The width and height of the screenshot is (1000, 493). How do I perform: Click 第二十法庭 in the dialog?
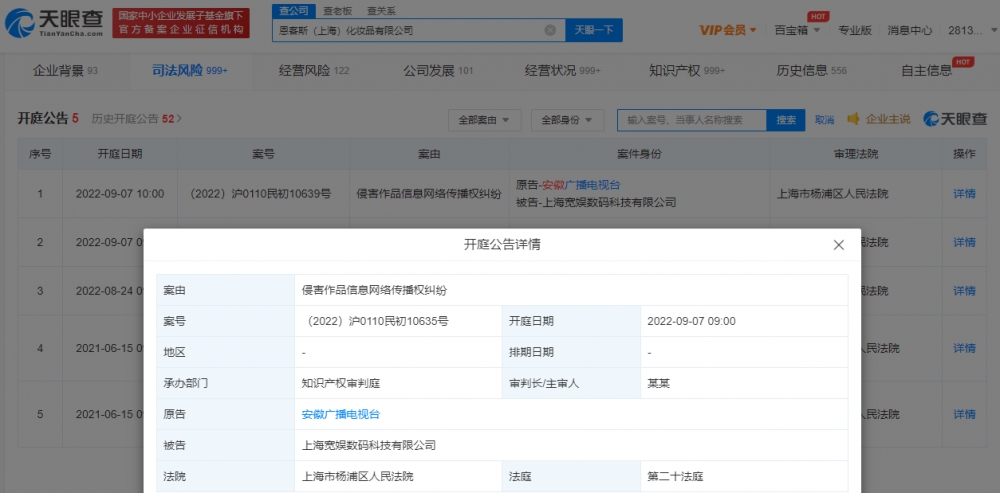click(x=675, y=476)
